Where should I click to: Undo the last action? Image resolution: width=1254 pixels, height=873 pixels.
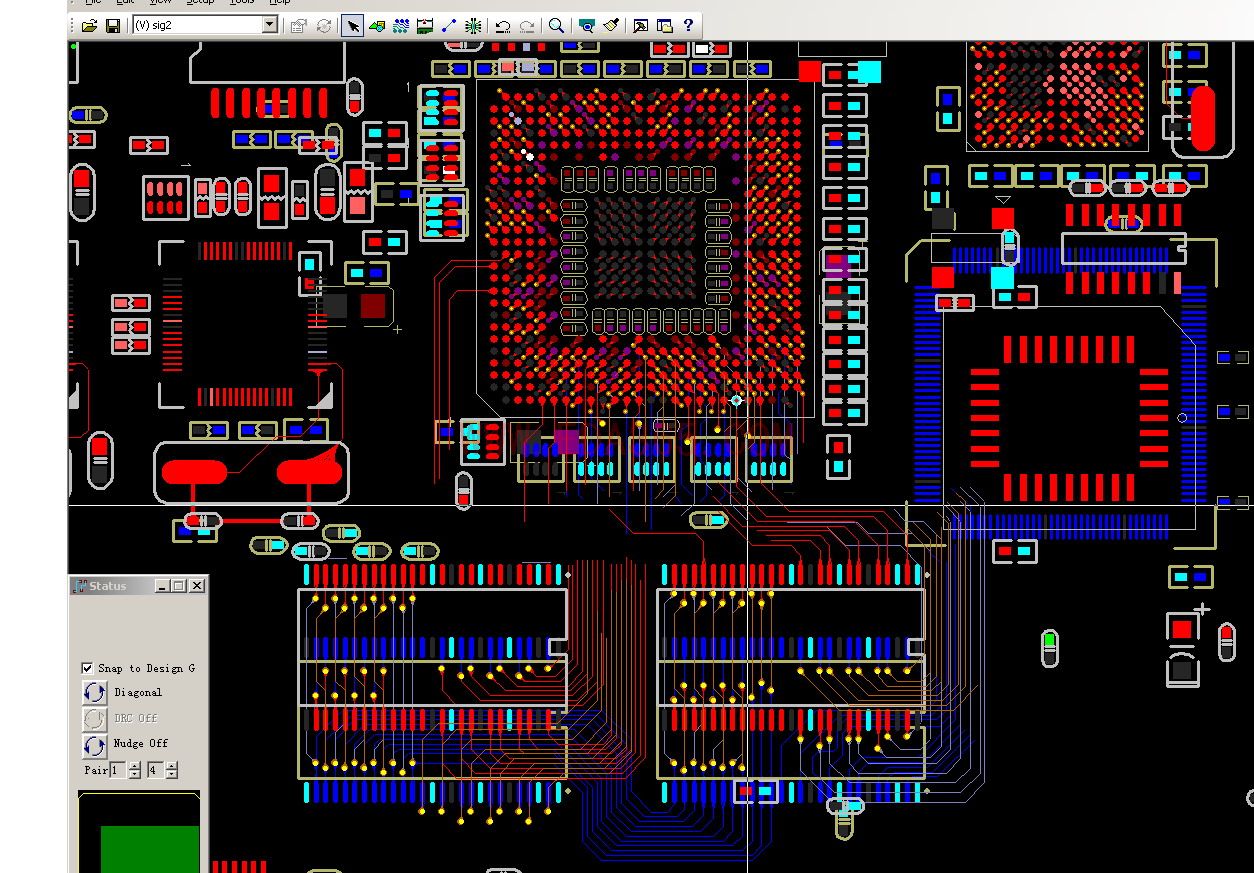click(x=503, y=26)
